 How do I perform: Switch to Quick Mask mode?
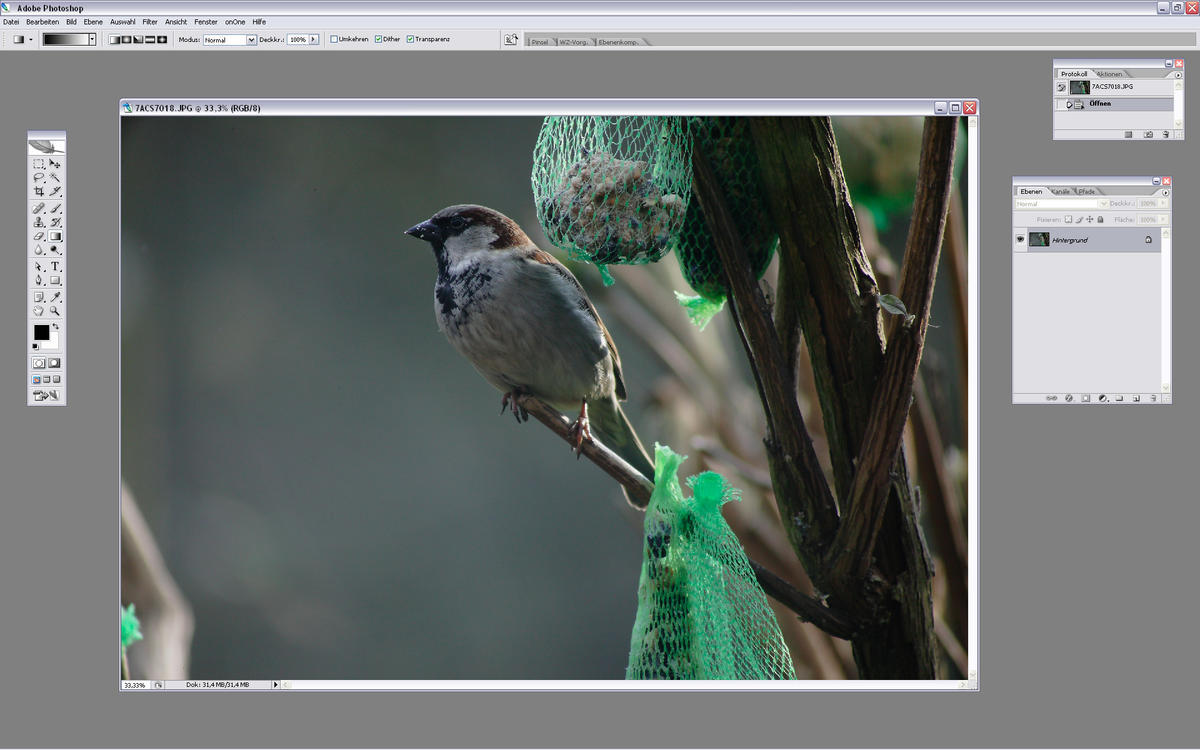point(54,363)
